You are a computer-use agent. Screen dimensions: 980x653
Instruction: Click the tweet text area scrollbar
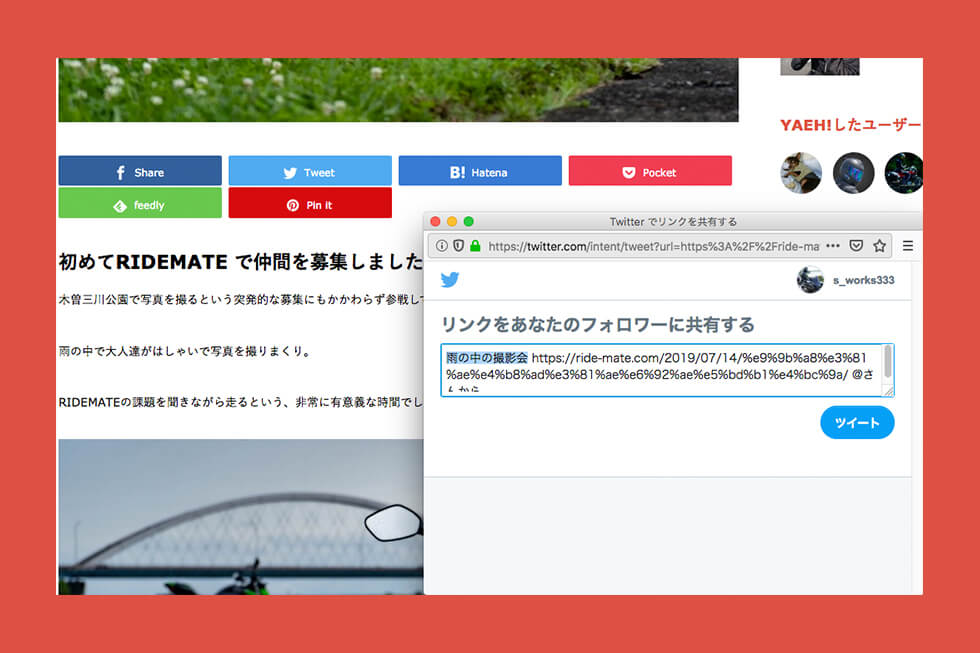888,362
